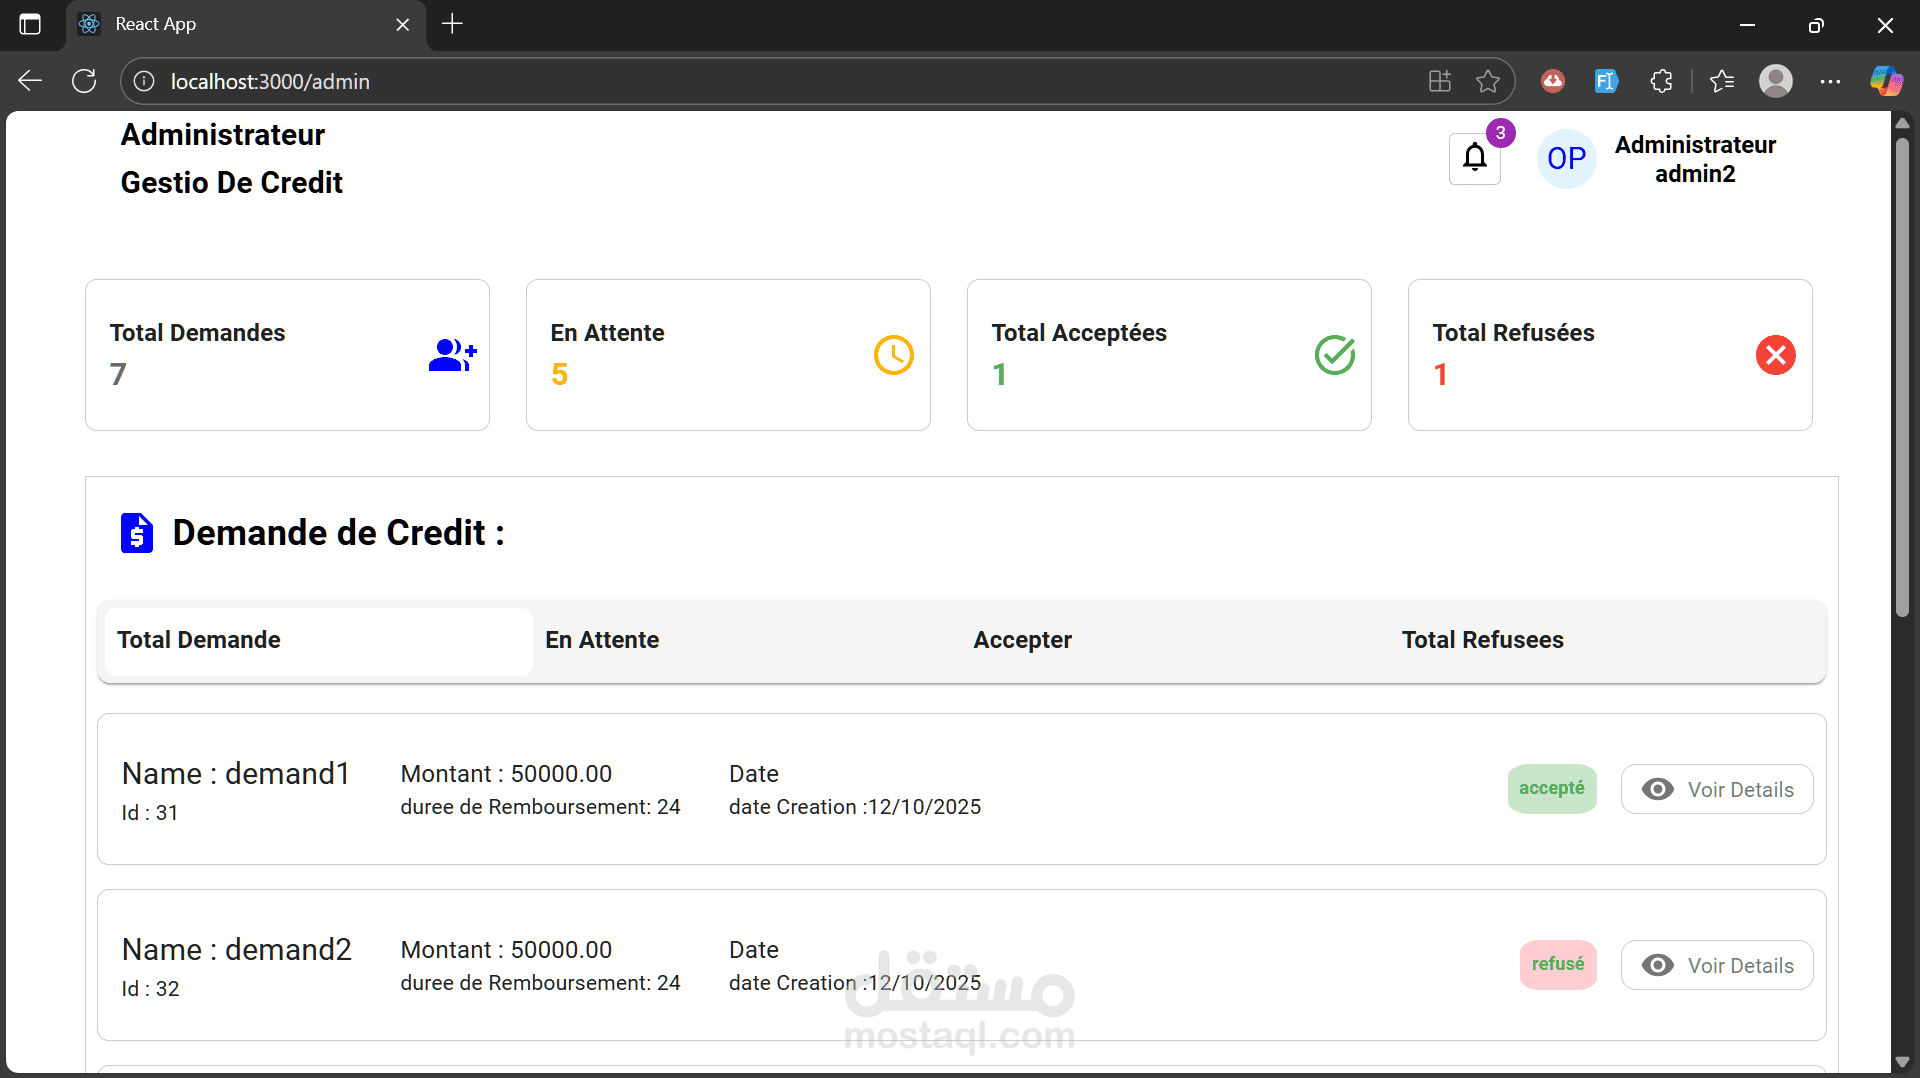
Task: Open the notifications bell icon
Action: click(x=1475, y=158)
